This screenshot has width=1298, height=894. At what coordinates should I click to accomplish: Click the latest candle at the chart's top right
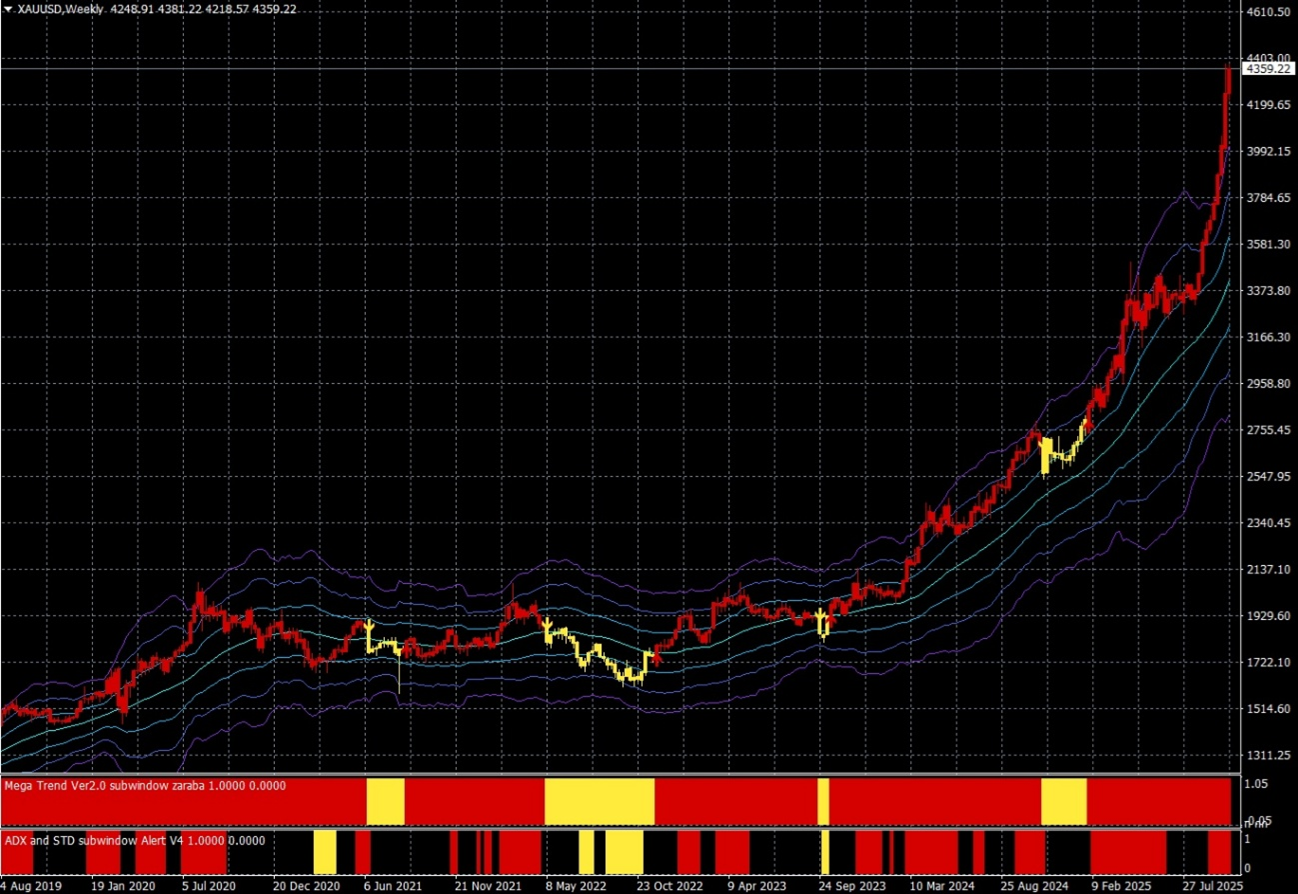1228,80
